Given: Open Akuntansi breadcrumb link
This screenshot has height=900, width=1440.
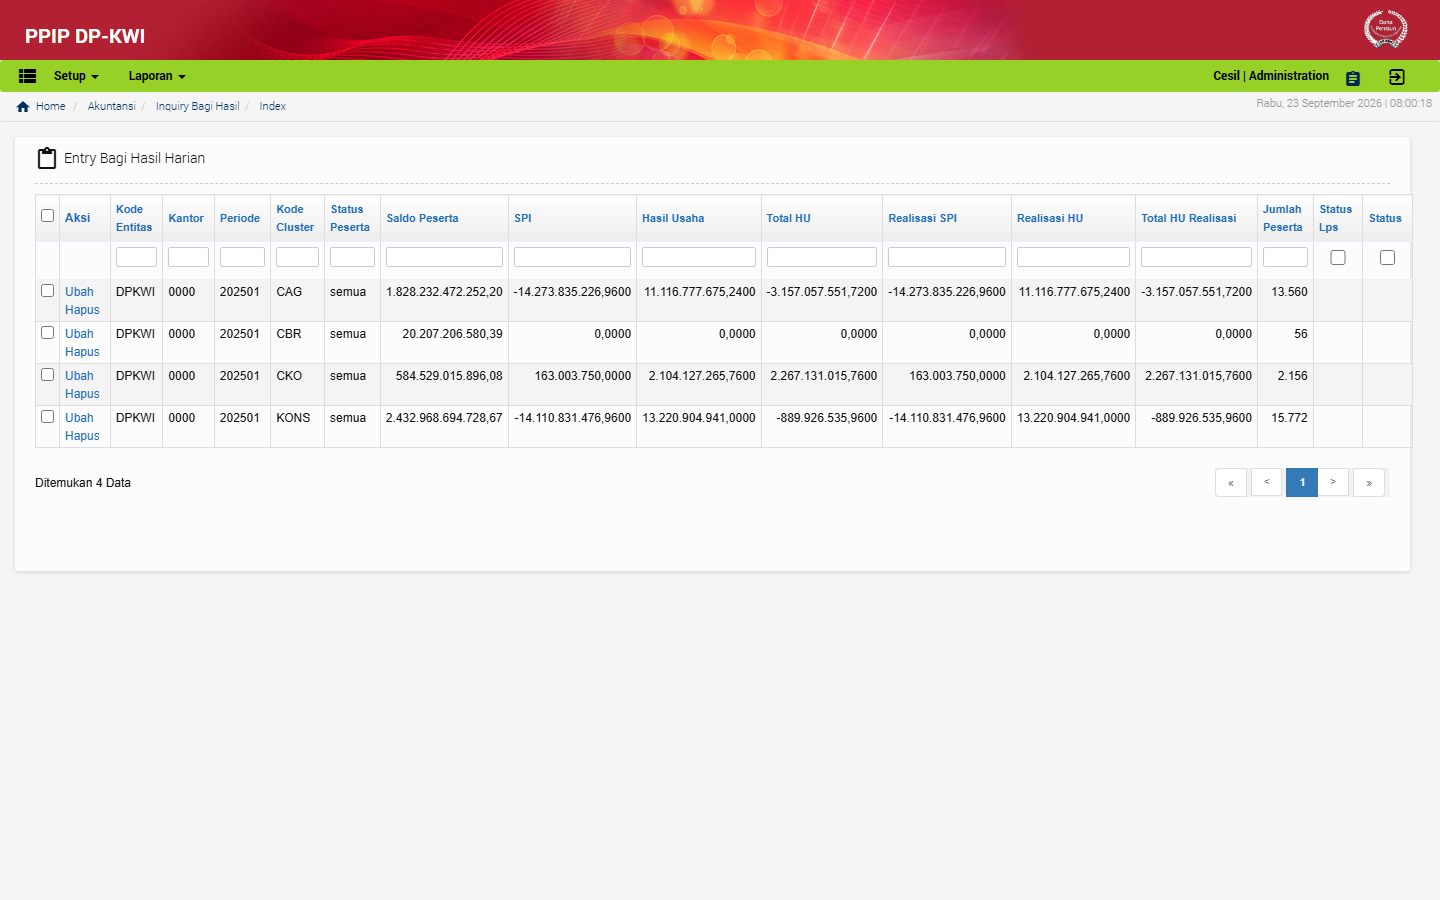Looking at the screenshot, I should 111,106.
